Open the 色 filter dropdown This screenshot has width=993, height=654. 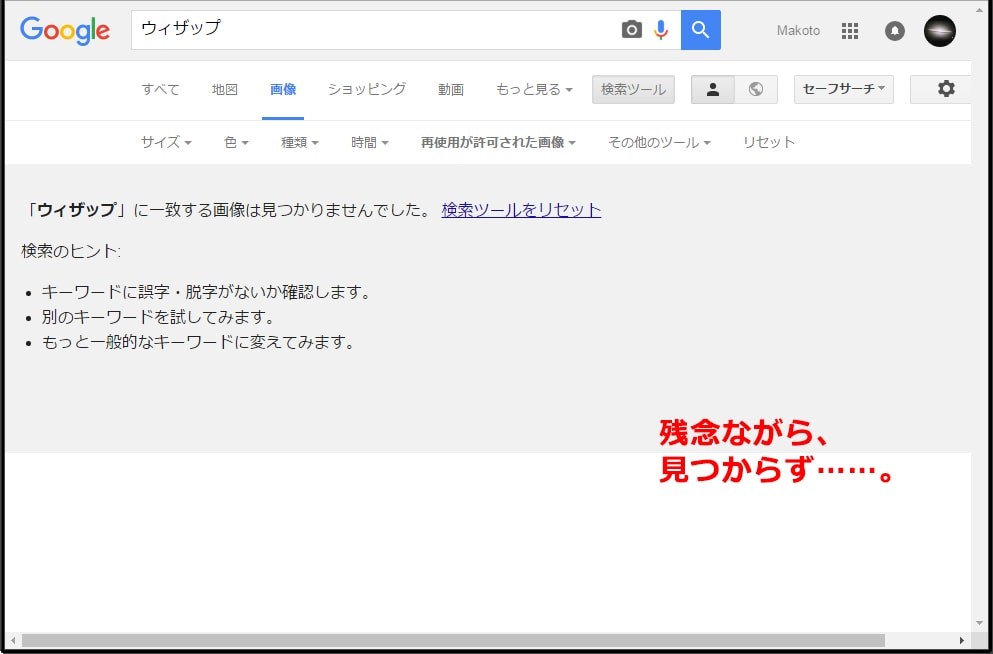[234, 142]
